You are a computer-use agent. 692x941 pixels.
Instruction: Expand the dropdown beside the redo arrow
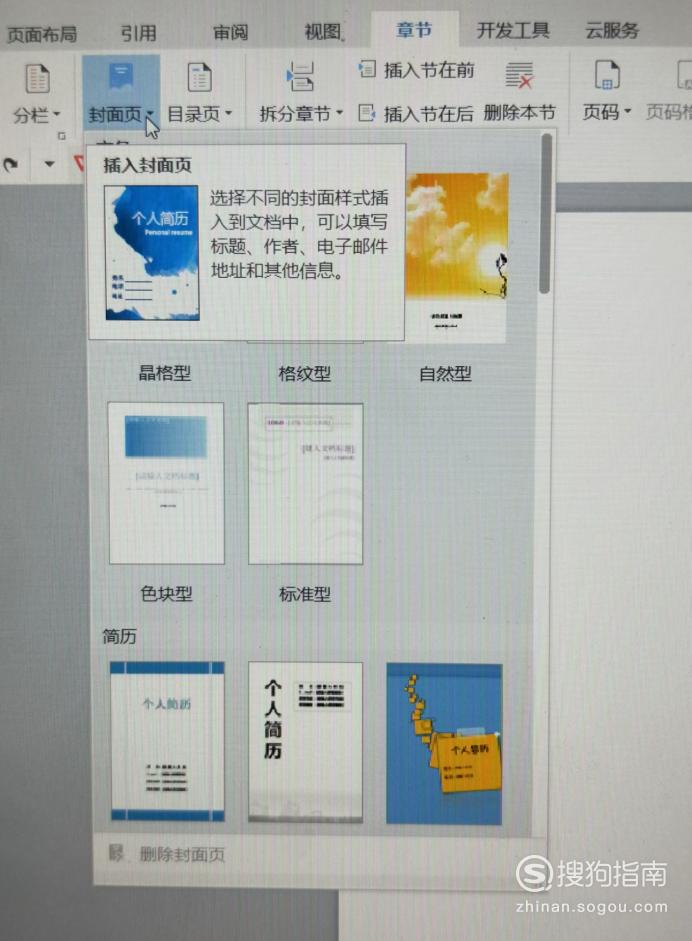[49, 163]
